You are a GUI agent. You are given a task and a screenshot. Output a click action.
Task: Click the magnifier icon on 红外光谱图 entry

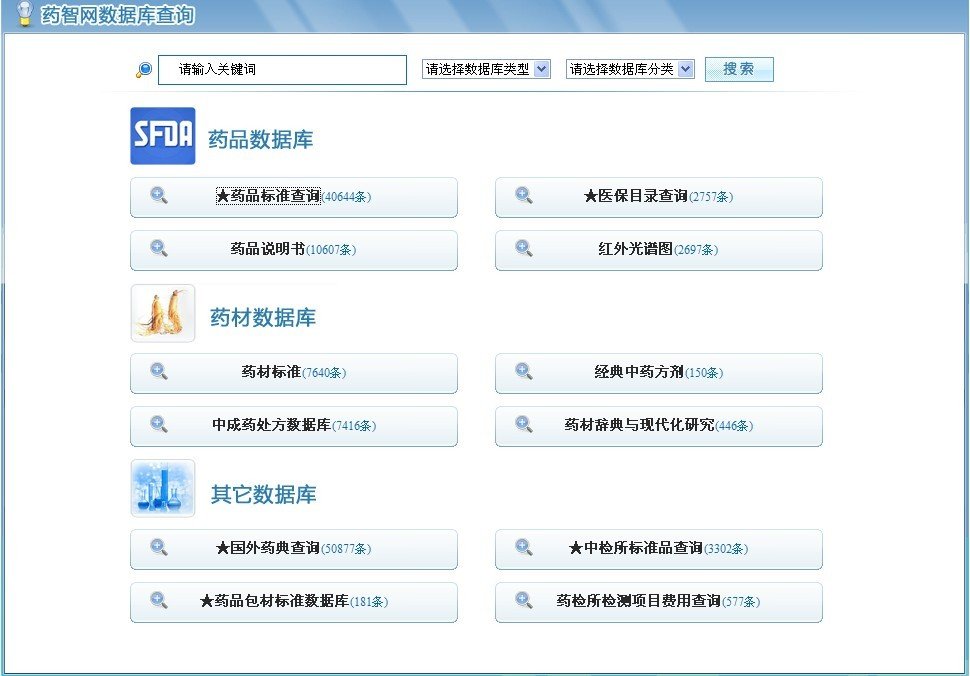click(x=524, y=250)
